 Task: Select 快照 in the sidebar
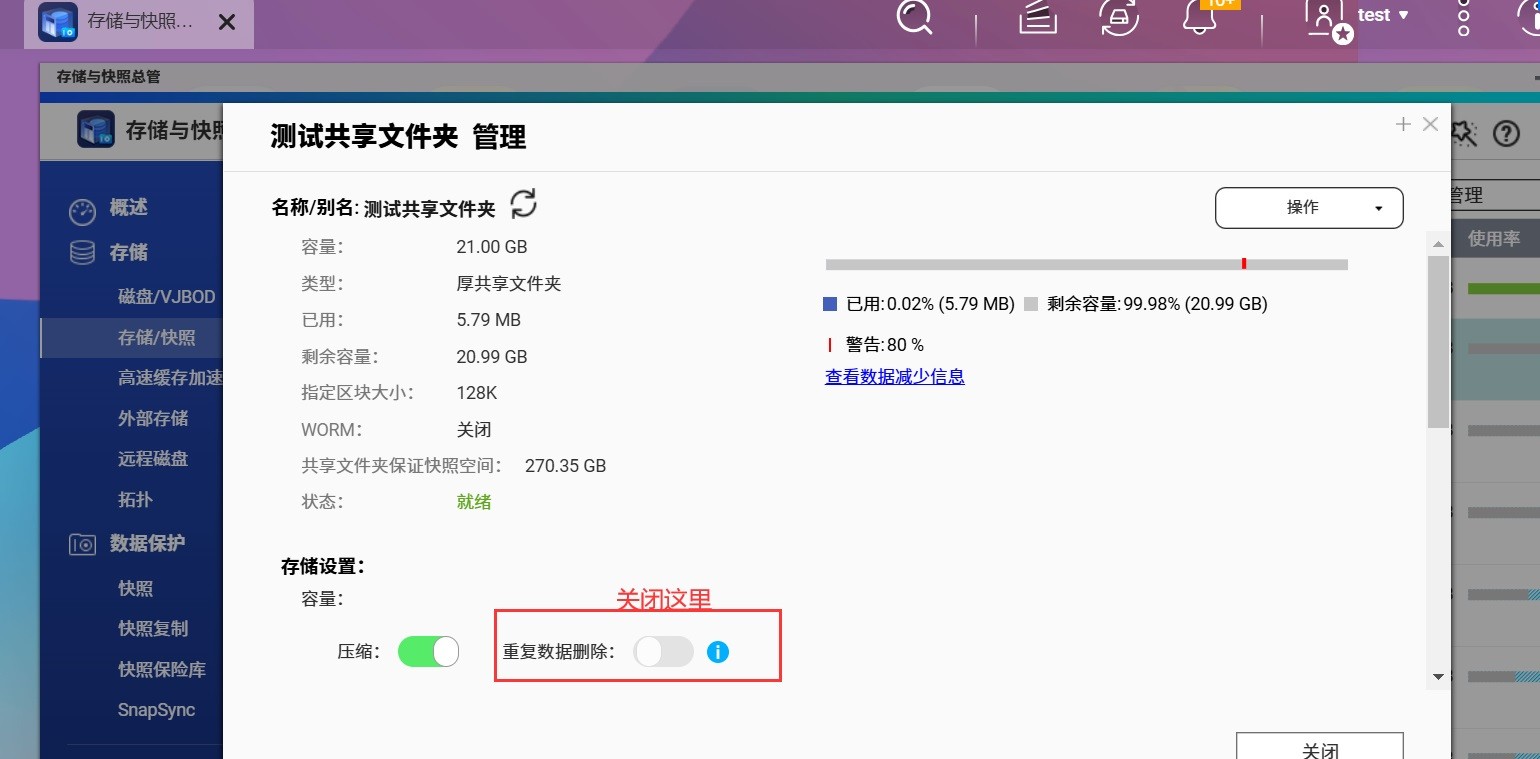coord(135,589)
